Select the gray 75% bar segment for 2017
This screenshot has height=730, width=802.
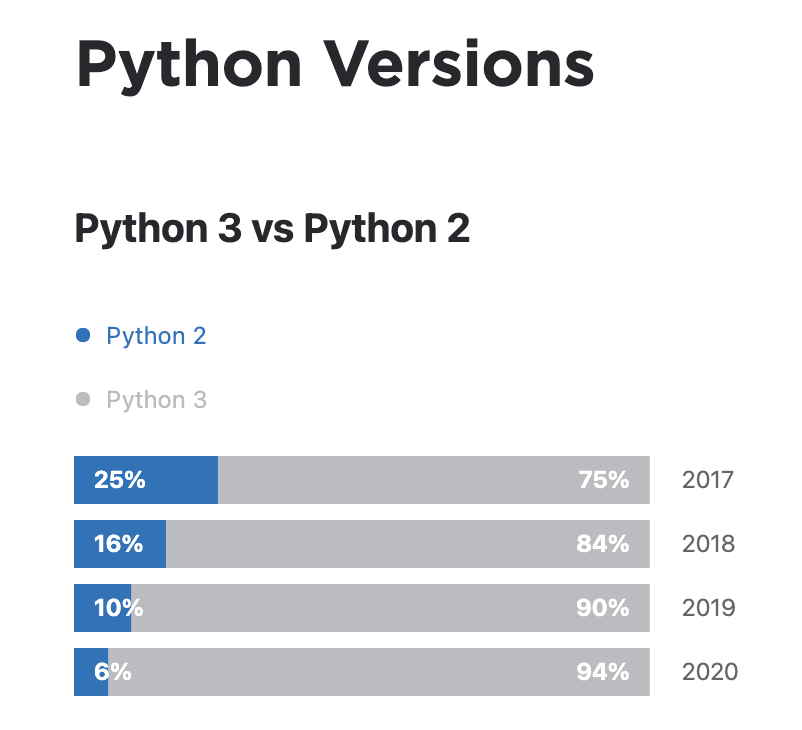(x=400, y=480)
